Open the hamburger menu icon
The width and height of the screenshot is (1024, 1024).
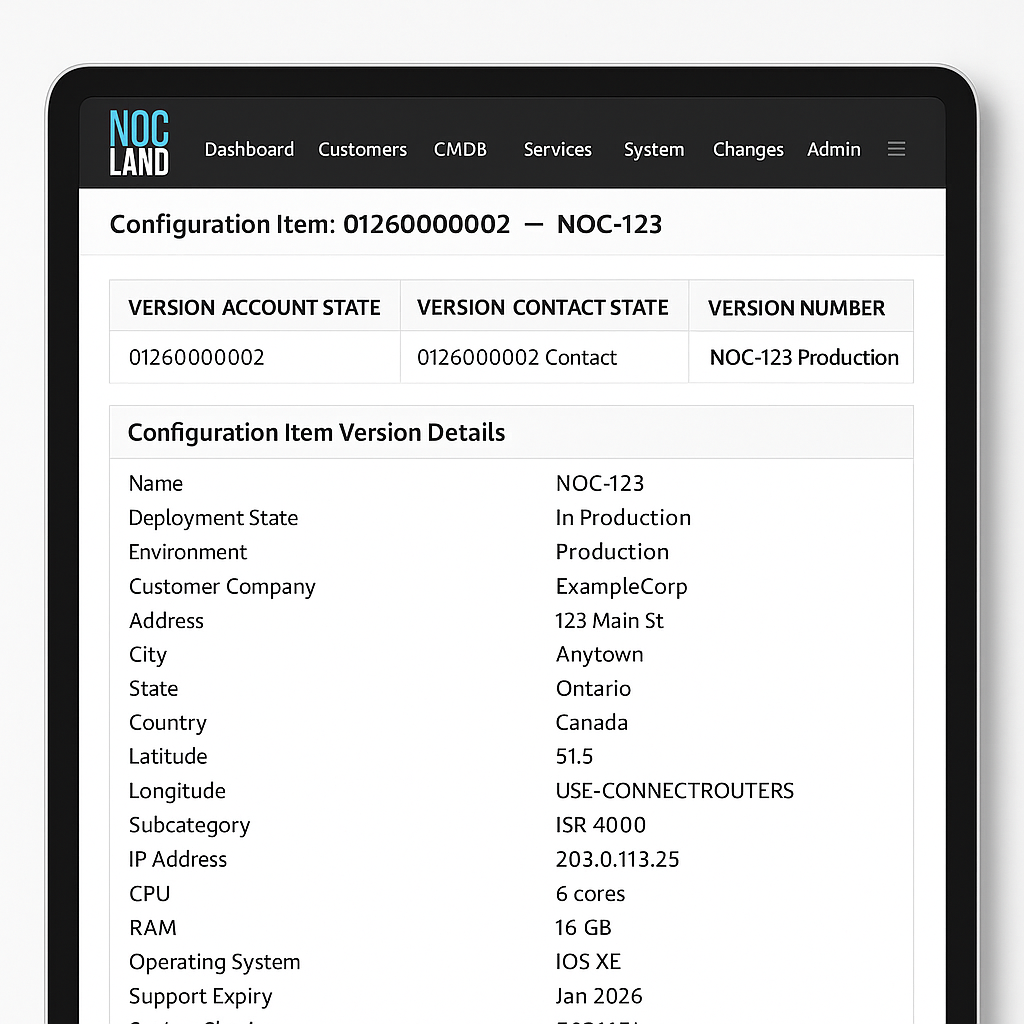[x=896, y=149]
